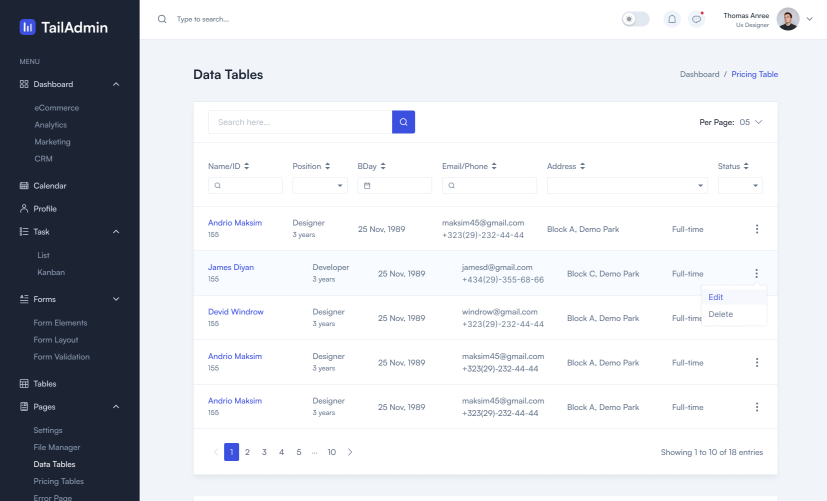Sort by Email/Phone column arrows
The height and width of the screenshot is (501, 827).
(494, 166)
